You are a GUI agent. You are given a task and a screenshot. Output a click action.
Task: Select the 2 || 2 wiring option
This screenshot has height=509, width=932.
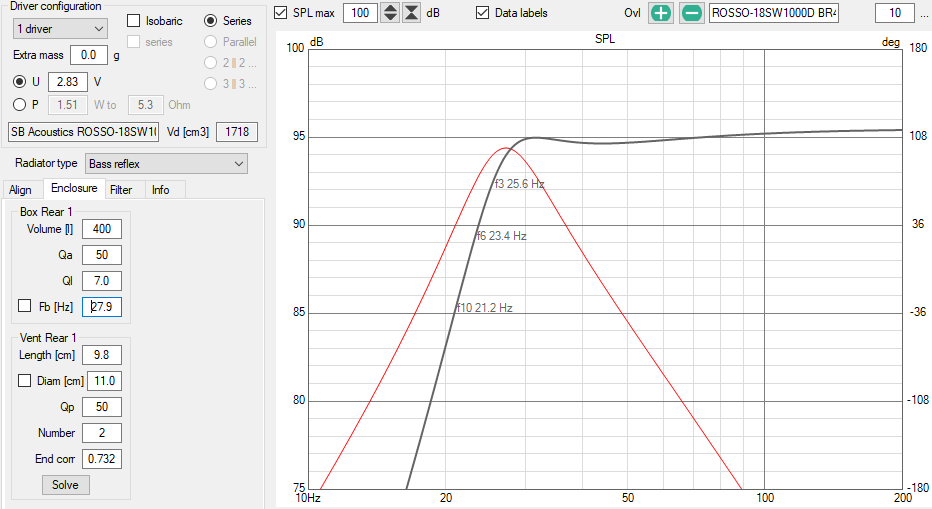[x=210, y=62]
